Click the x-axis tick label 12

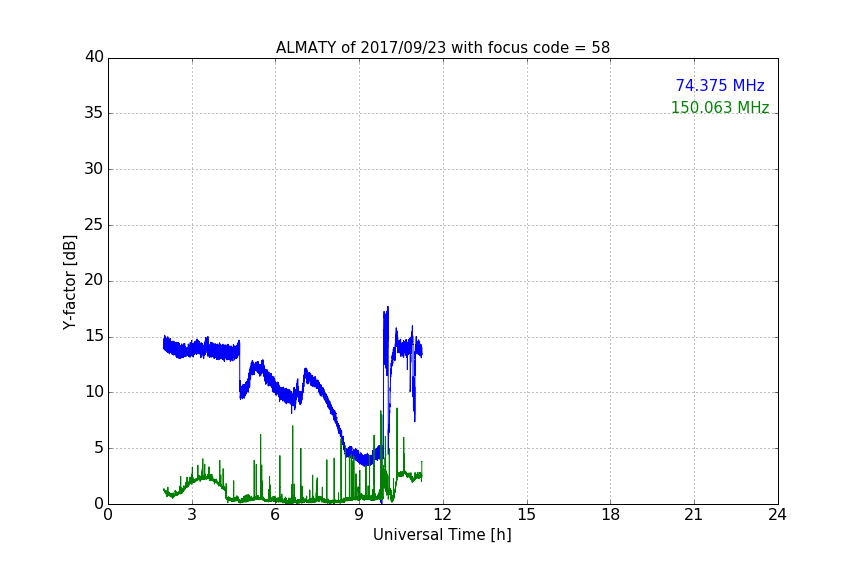pyautogui.click(x=442, y=515)
